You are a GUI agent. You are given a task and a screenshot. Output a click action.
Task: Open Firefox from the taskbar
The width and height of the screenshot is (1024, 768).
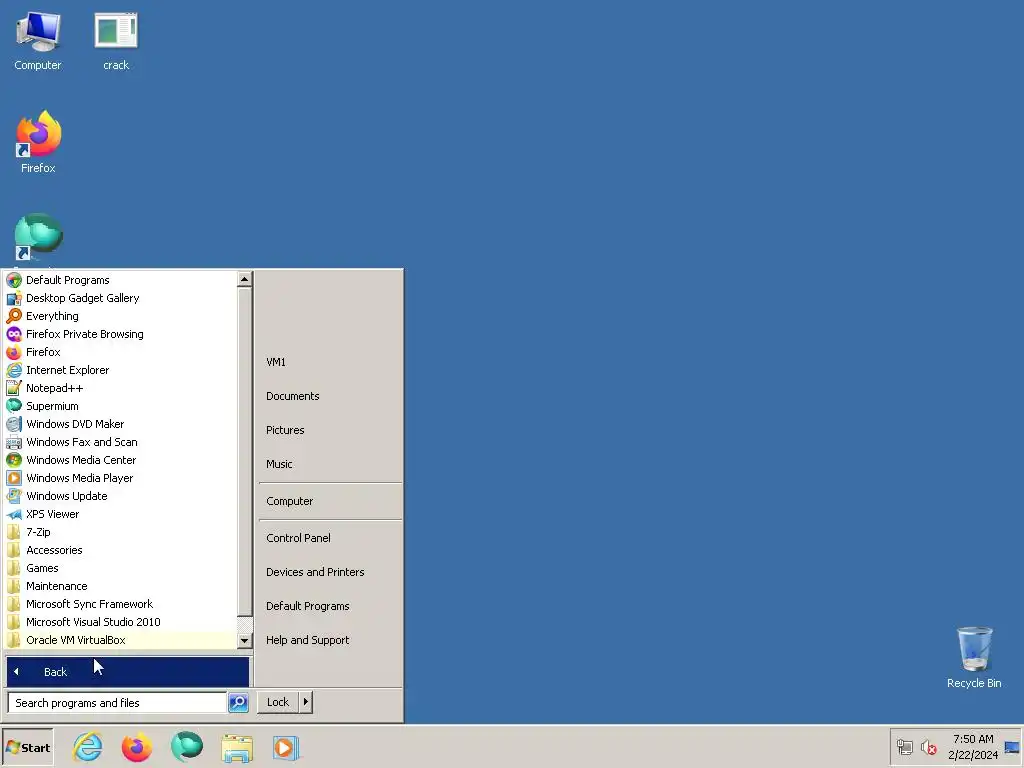pos(136,747)
